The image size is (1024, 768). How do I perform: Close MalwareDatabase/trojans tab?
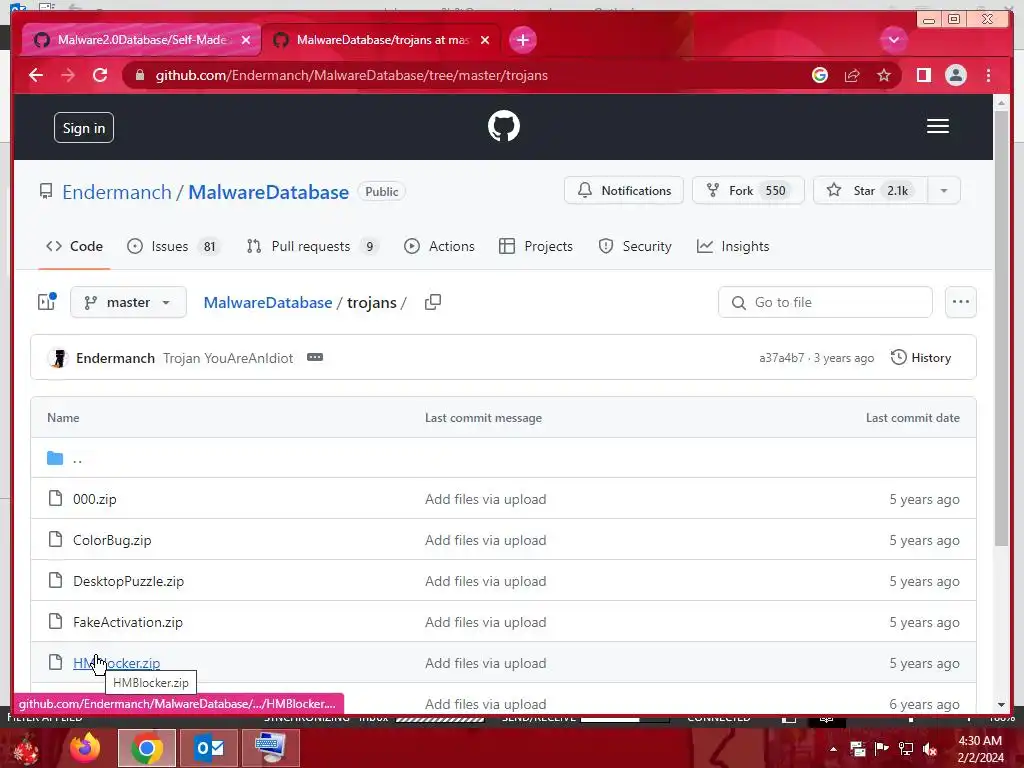tap(485, 40)
